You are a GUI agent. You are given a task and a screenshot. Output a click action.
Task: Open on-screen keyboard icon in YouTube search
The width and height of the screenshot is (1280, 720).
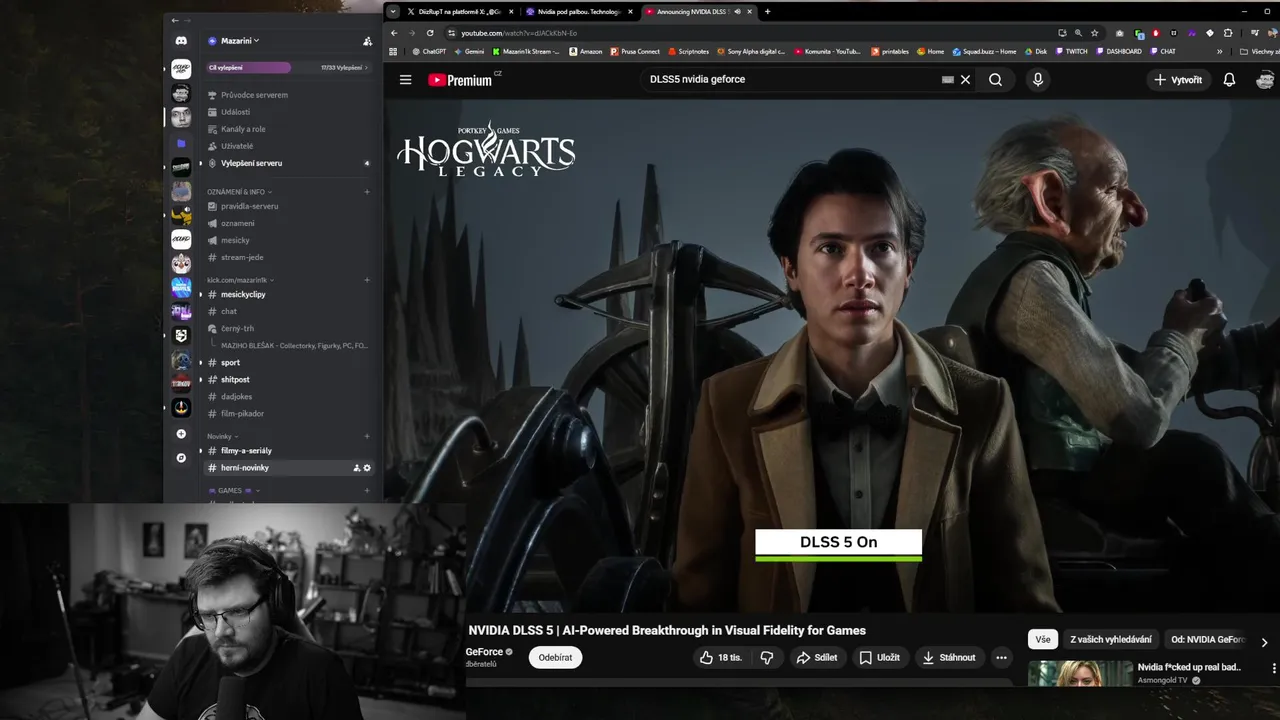(x=947, y=80)
